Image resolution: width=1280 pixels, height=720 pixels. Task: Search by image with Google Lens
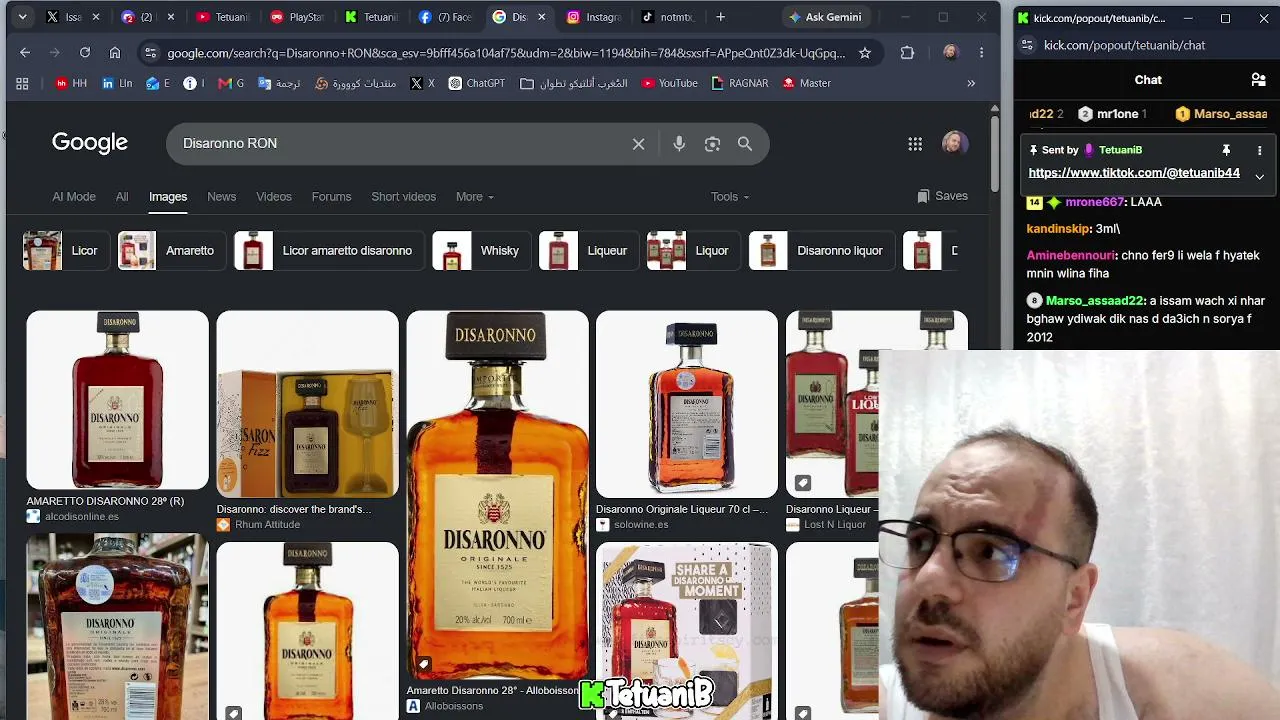click(712, 143)
